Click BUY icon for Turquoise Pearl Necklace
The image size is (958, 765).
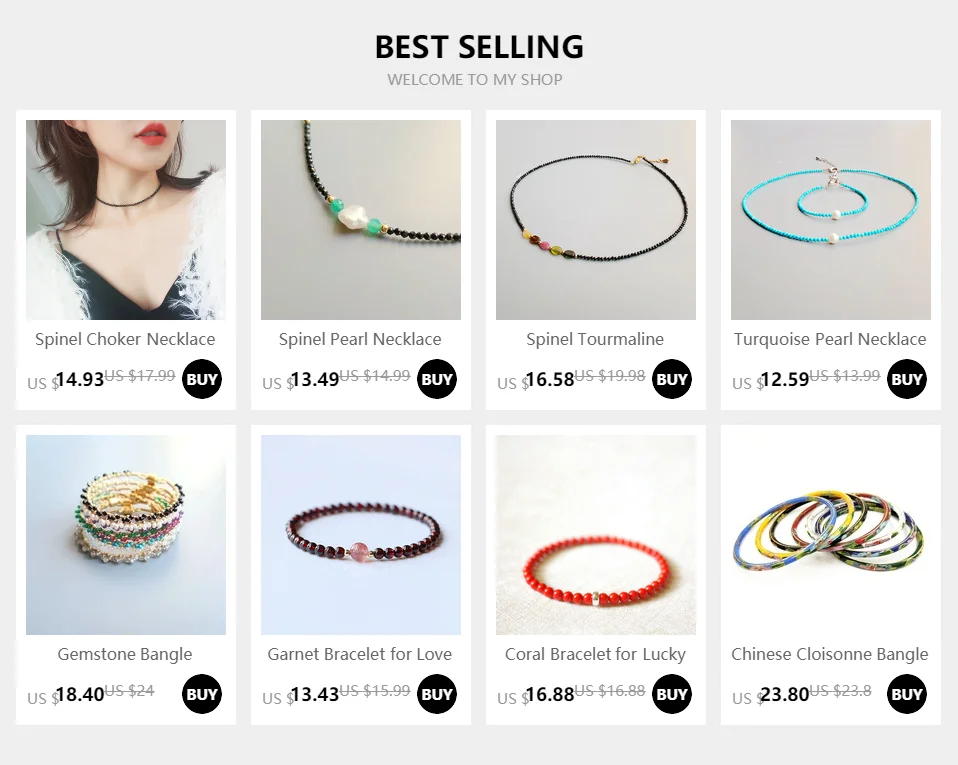pos(907,379)
